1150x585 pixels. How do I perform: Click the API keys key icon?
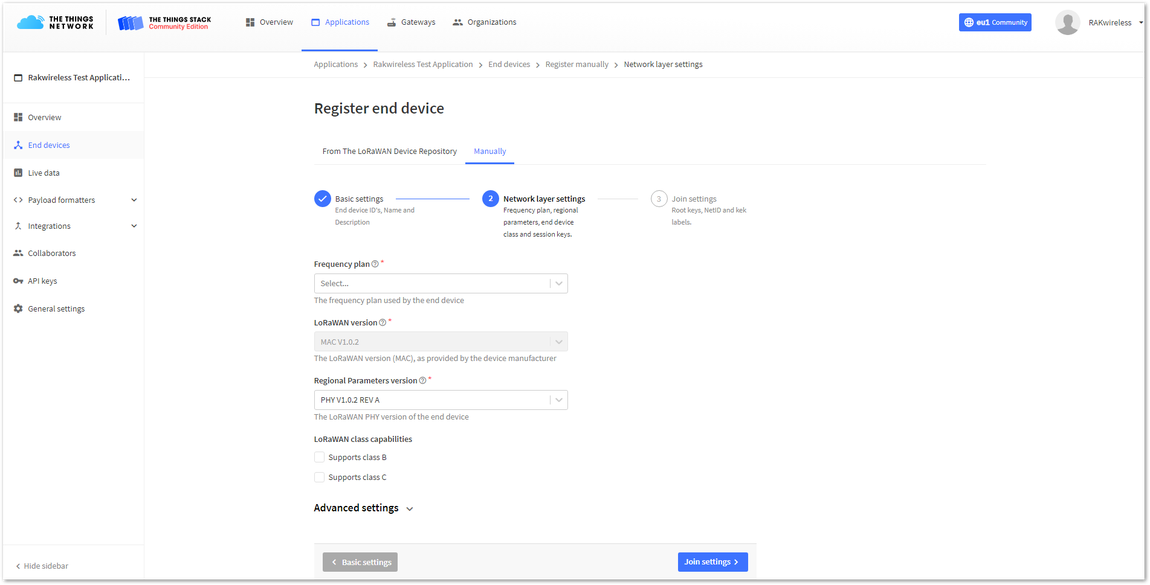(18, 281)
